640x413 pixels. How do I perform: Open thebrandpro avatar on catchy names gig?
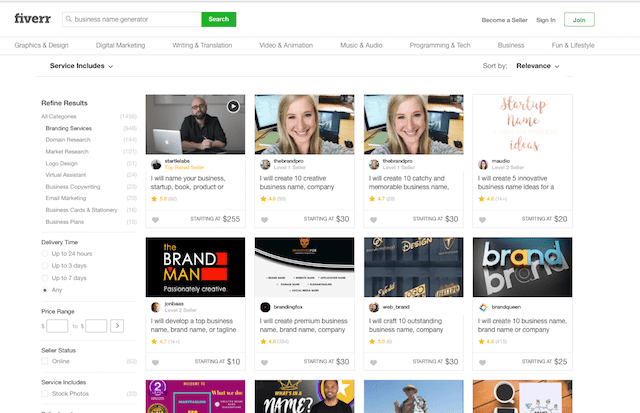[x=374, y=164]
